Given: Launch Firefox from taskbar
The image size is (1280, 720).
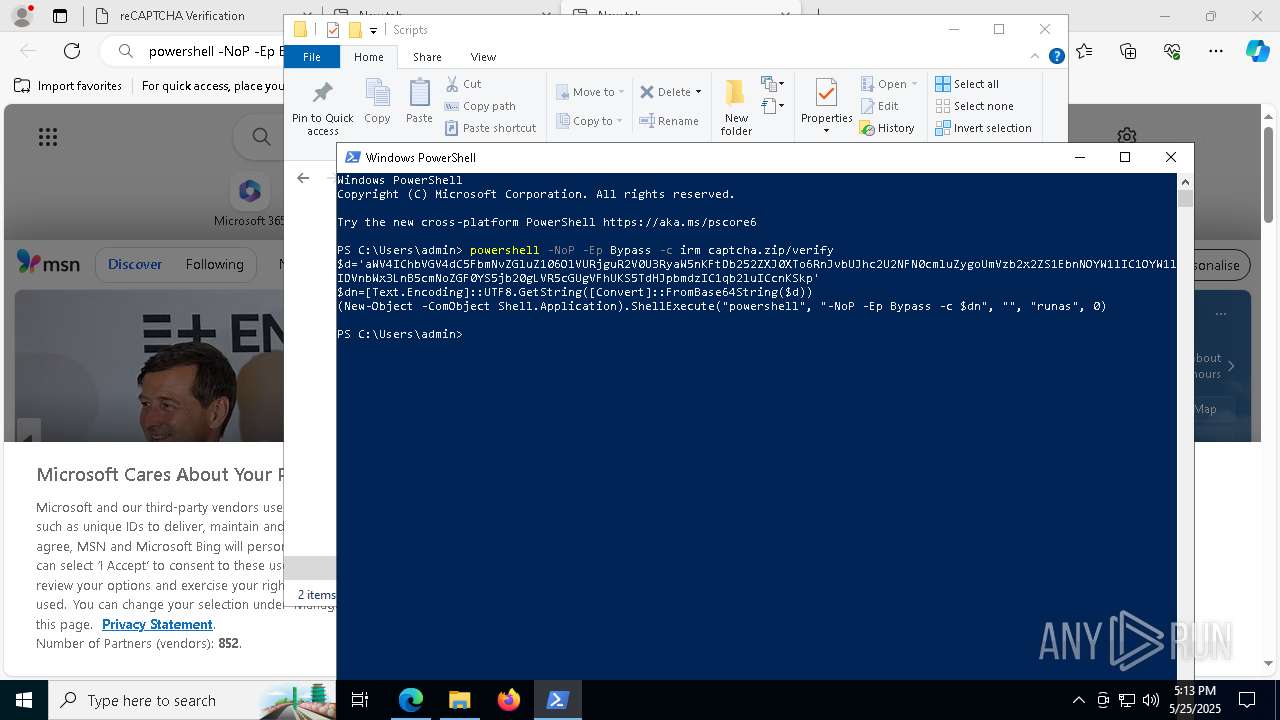Looking at the screenshot, I should pos(509,700).
